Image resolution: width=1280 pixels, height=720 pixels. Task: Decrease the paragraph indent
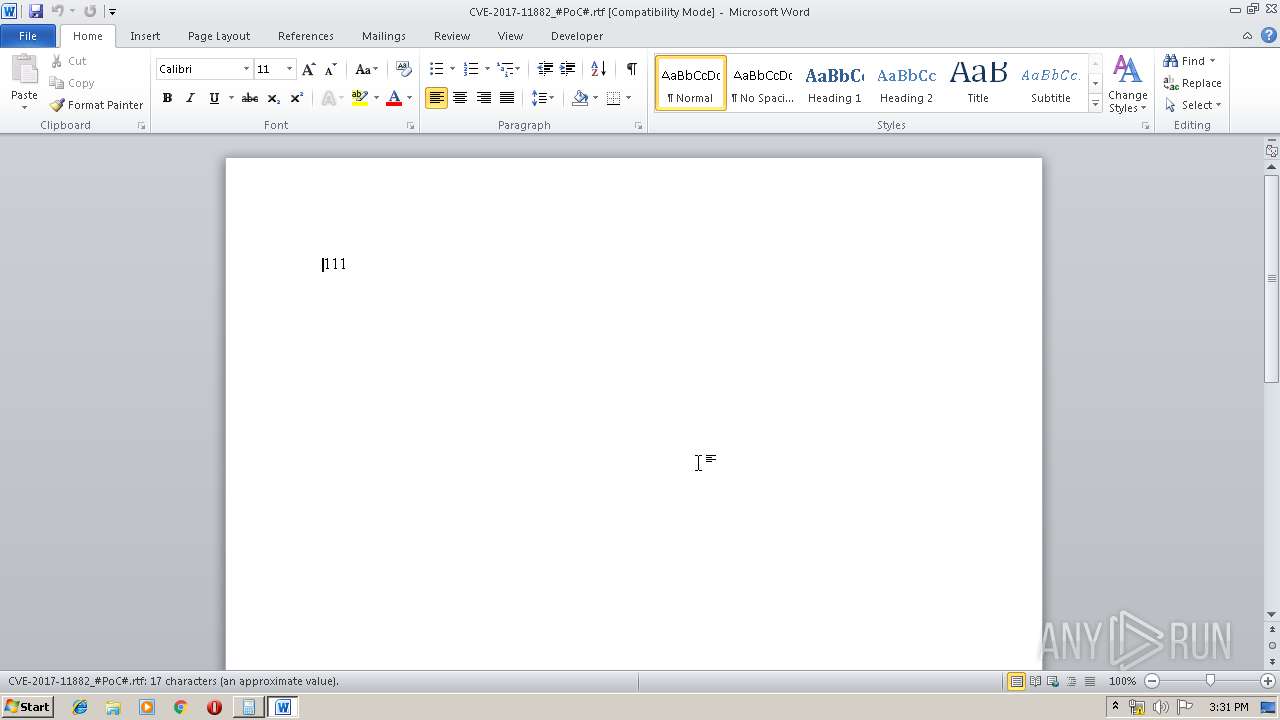click(x=545, y=69)
